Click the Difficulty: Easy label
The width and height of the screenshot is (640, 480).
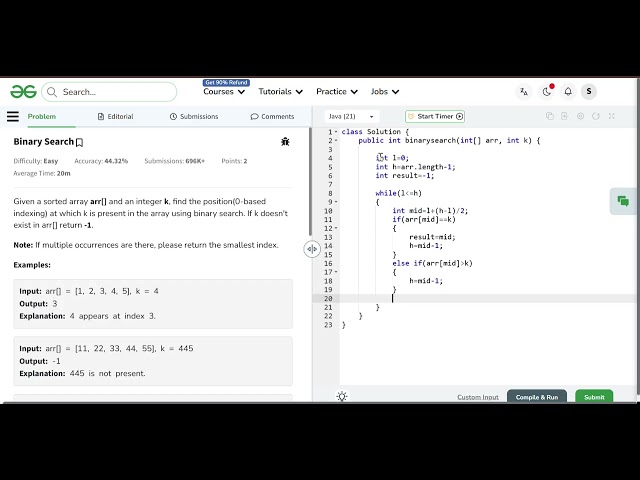click(36, 161)
